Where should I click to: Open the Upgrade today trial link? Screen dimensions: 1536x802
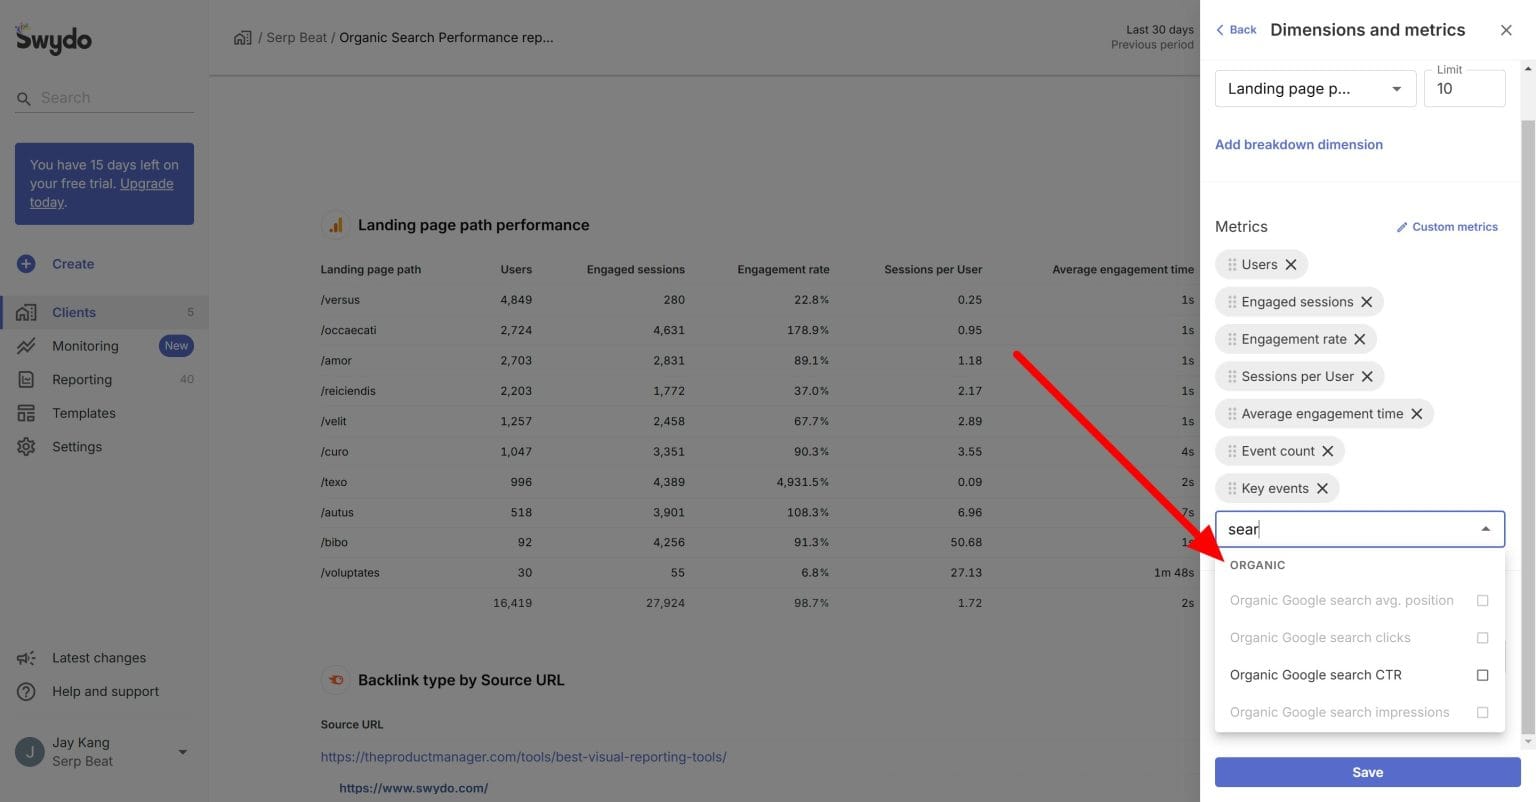tap(146, 184)
